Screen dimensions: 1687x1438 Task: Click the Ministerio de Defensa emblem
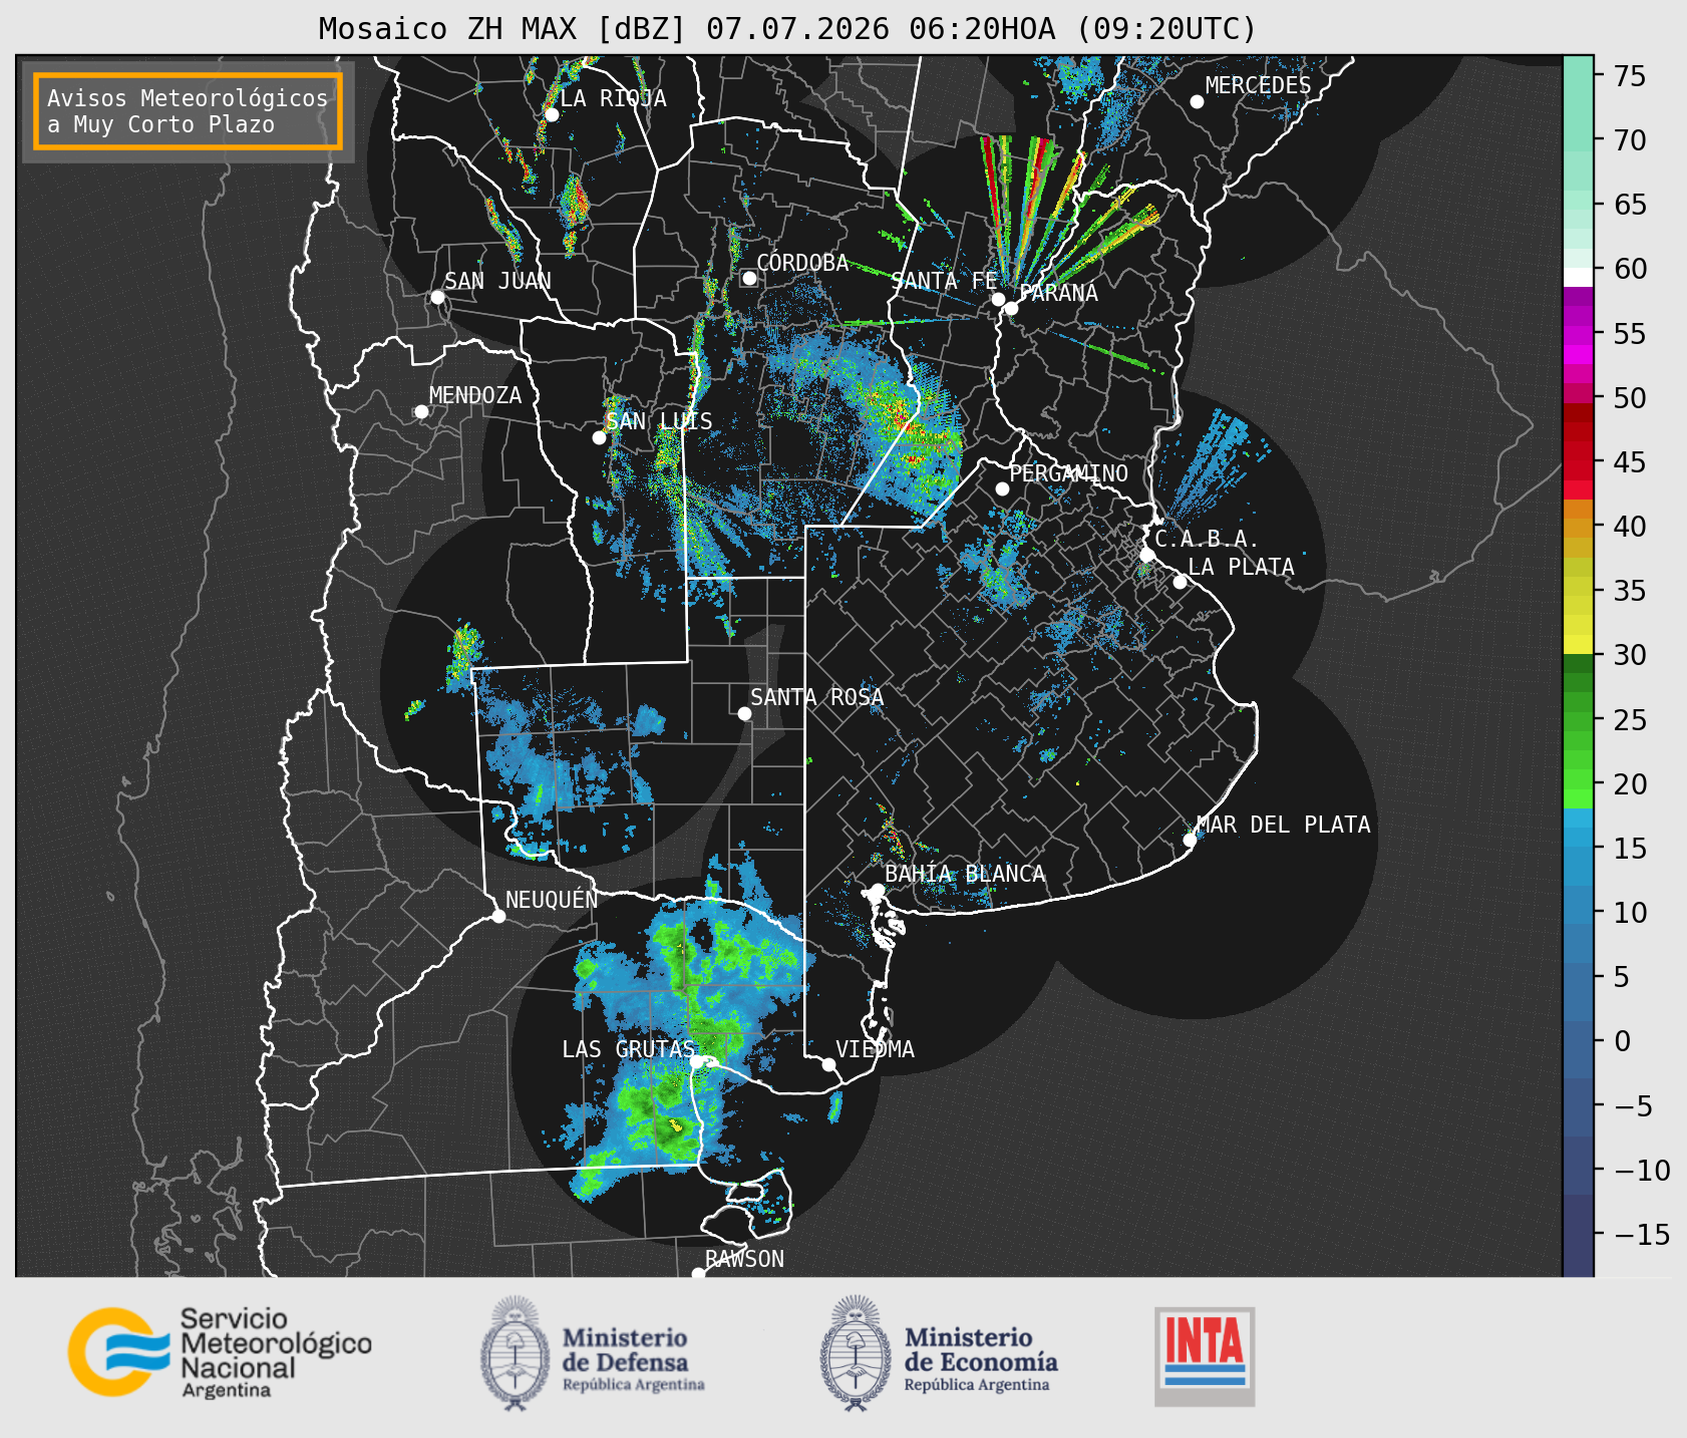pos(516,1353)
